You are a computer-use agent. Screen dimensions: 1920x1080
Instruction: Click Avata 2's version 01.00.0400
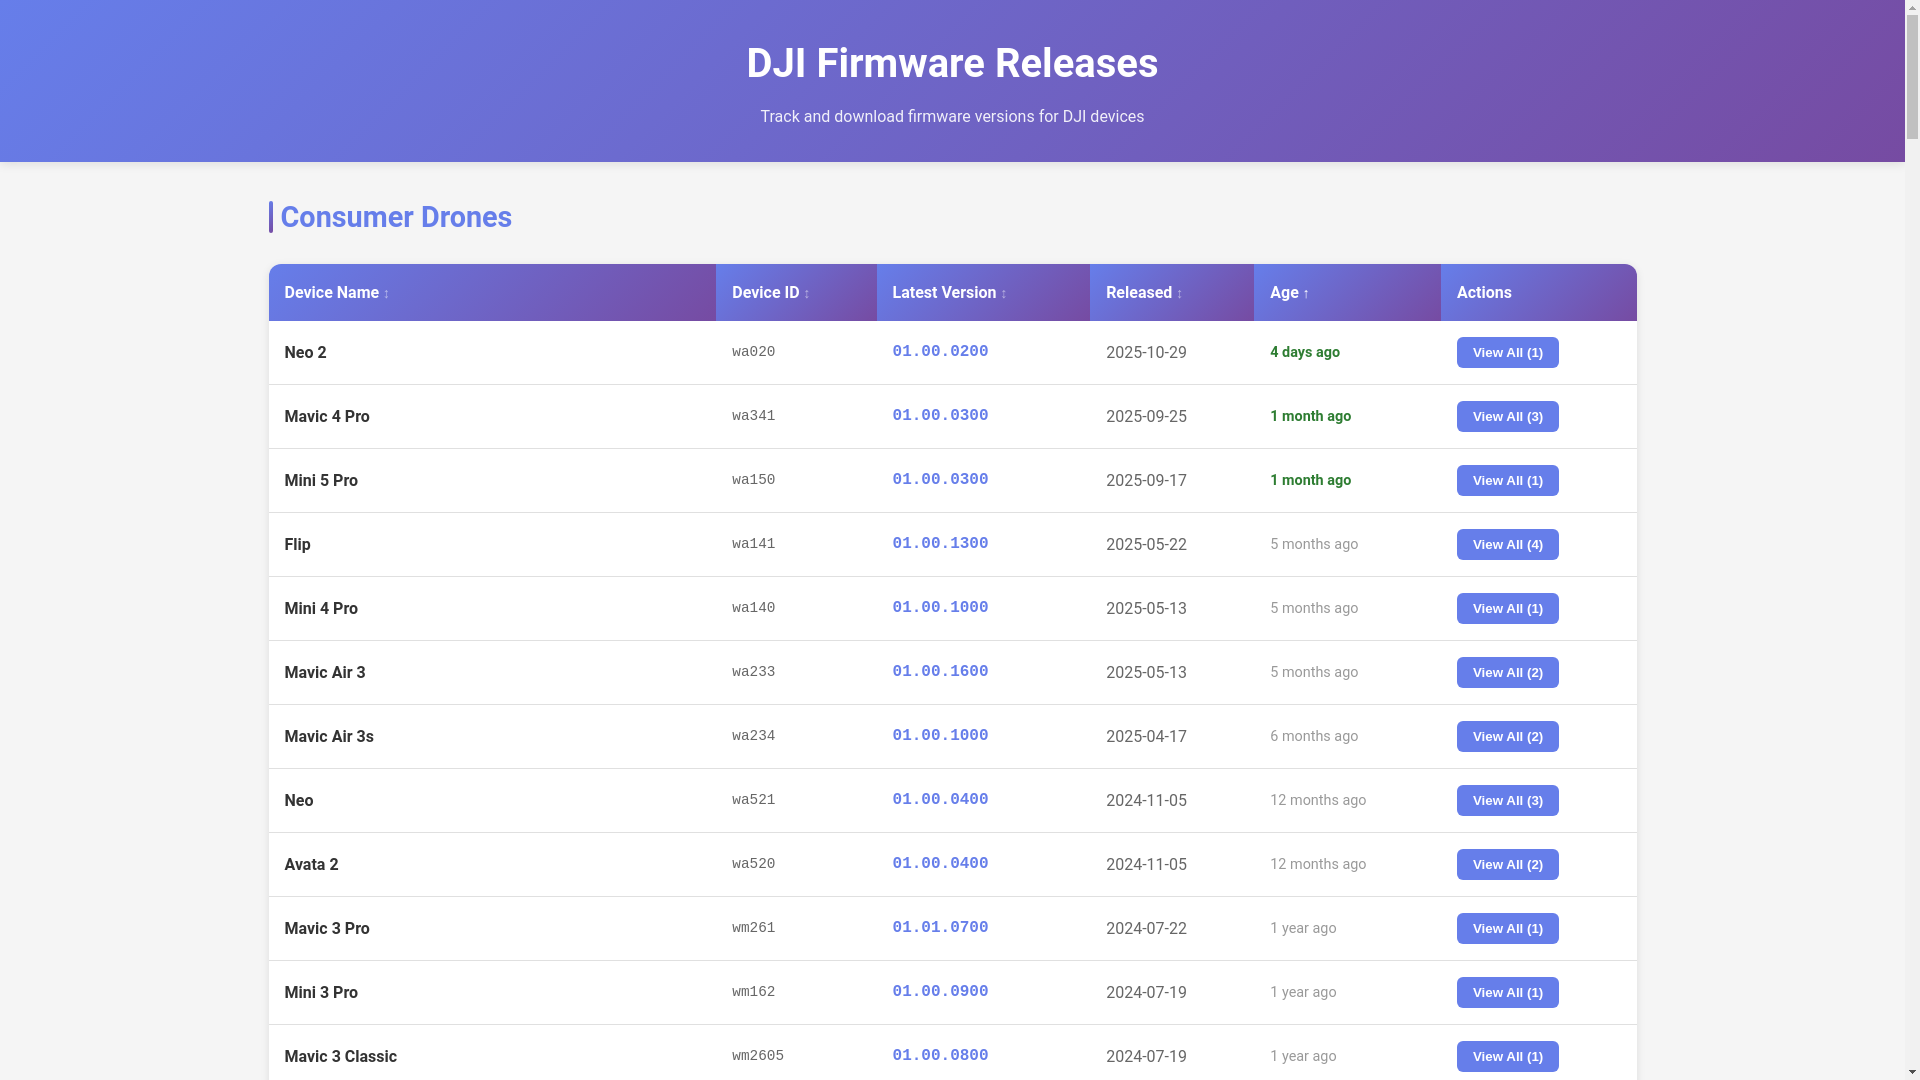[940, 864]
